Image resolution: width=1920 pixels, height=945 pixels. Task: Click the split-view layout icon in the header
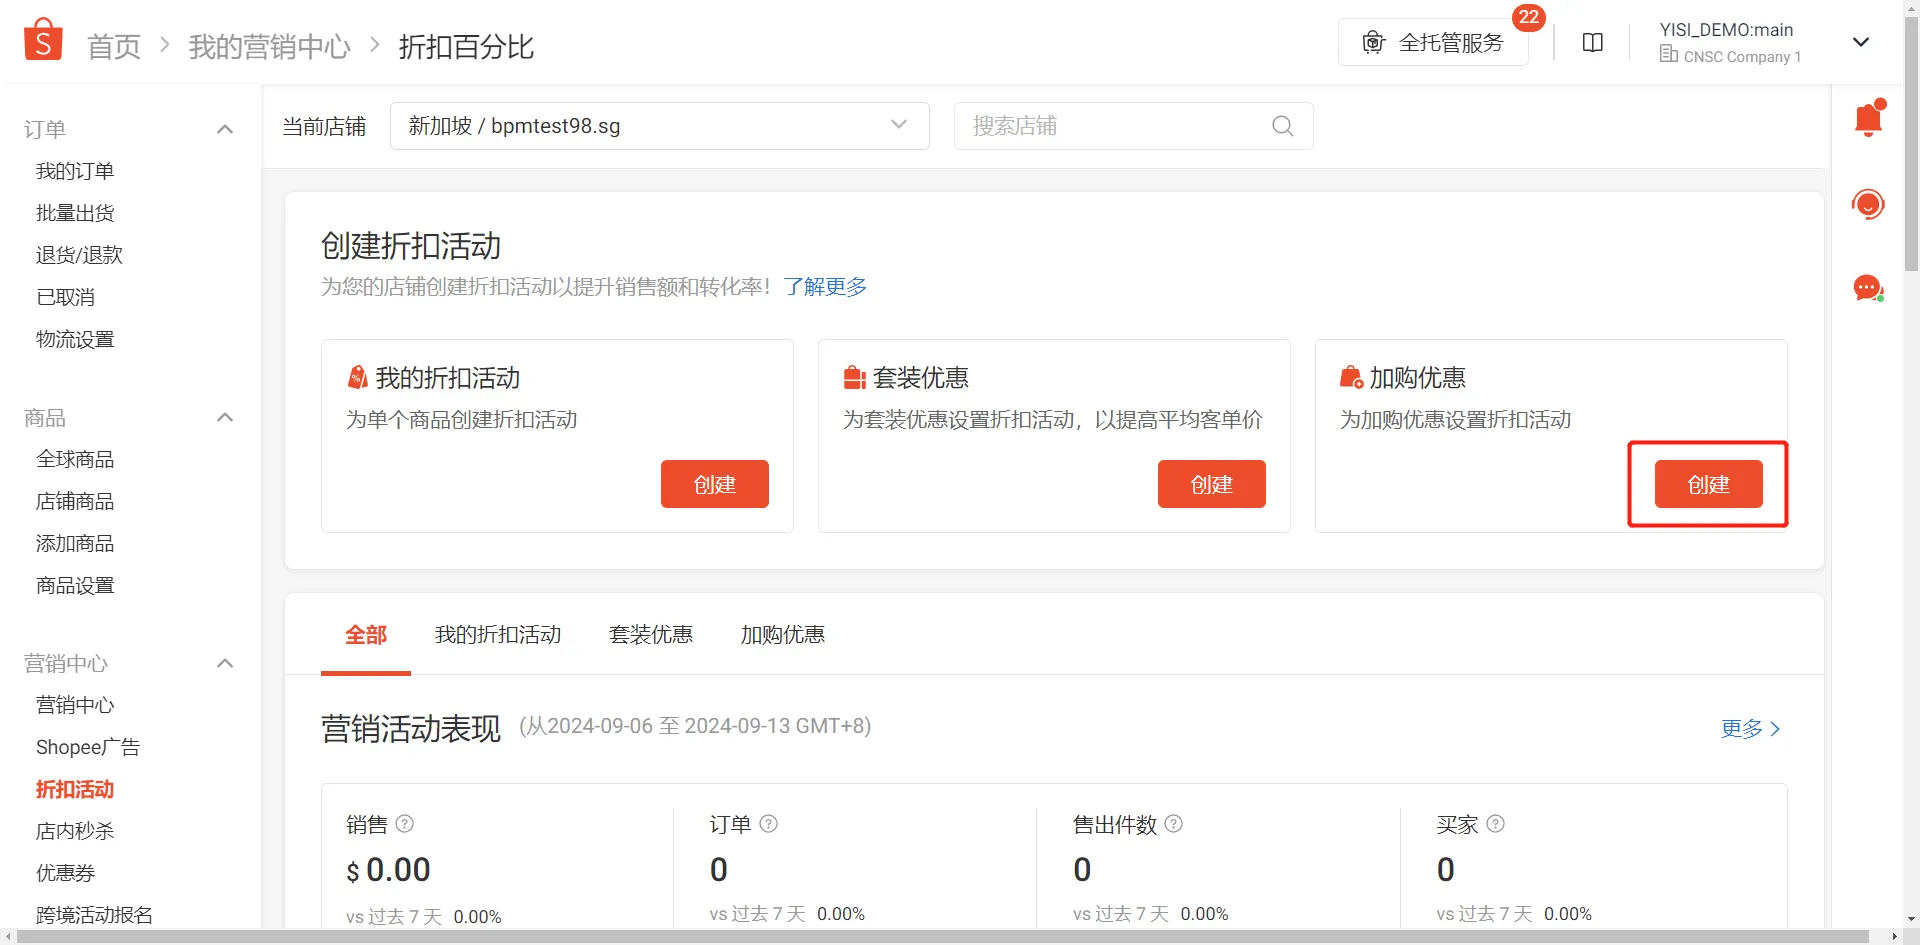pos(1592,42)
